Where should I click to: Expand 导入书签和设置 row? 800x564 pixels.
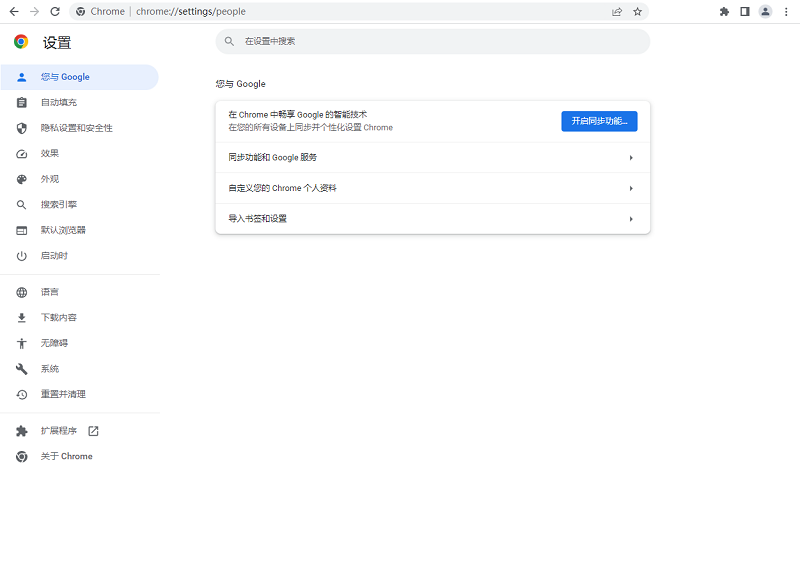pos(432,219)
